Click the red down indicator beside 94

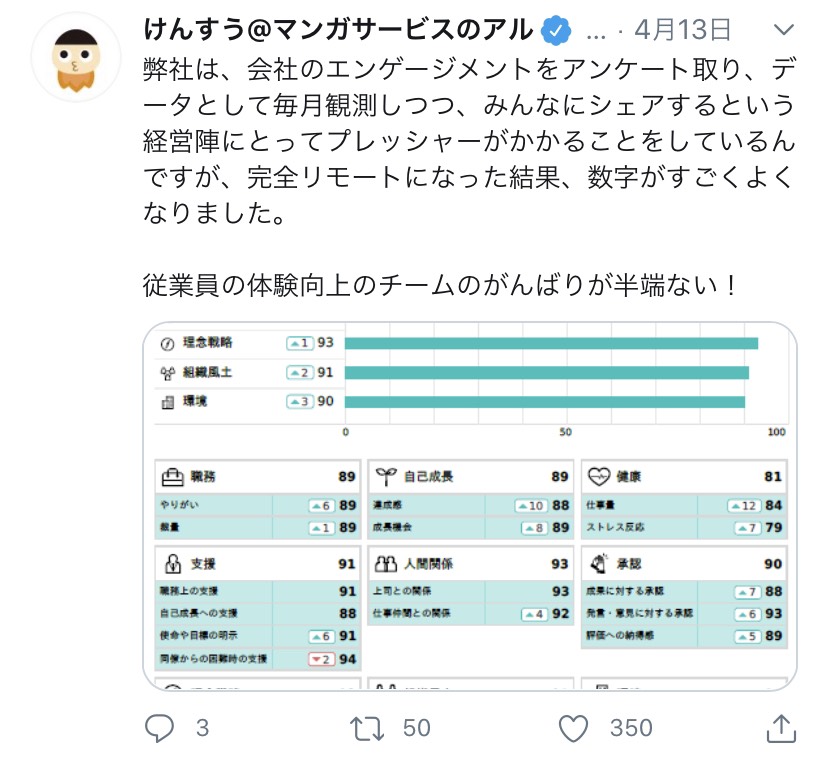point(322,659)
